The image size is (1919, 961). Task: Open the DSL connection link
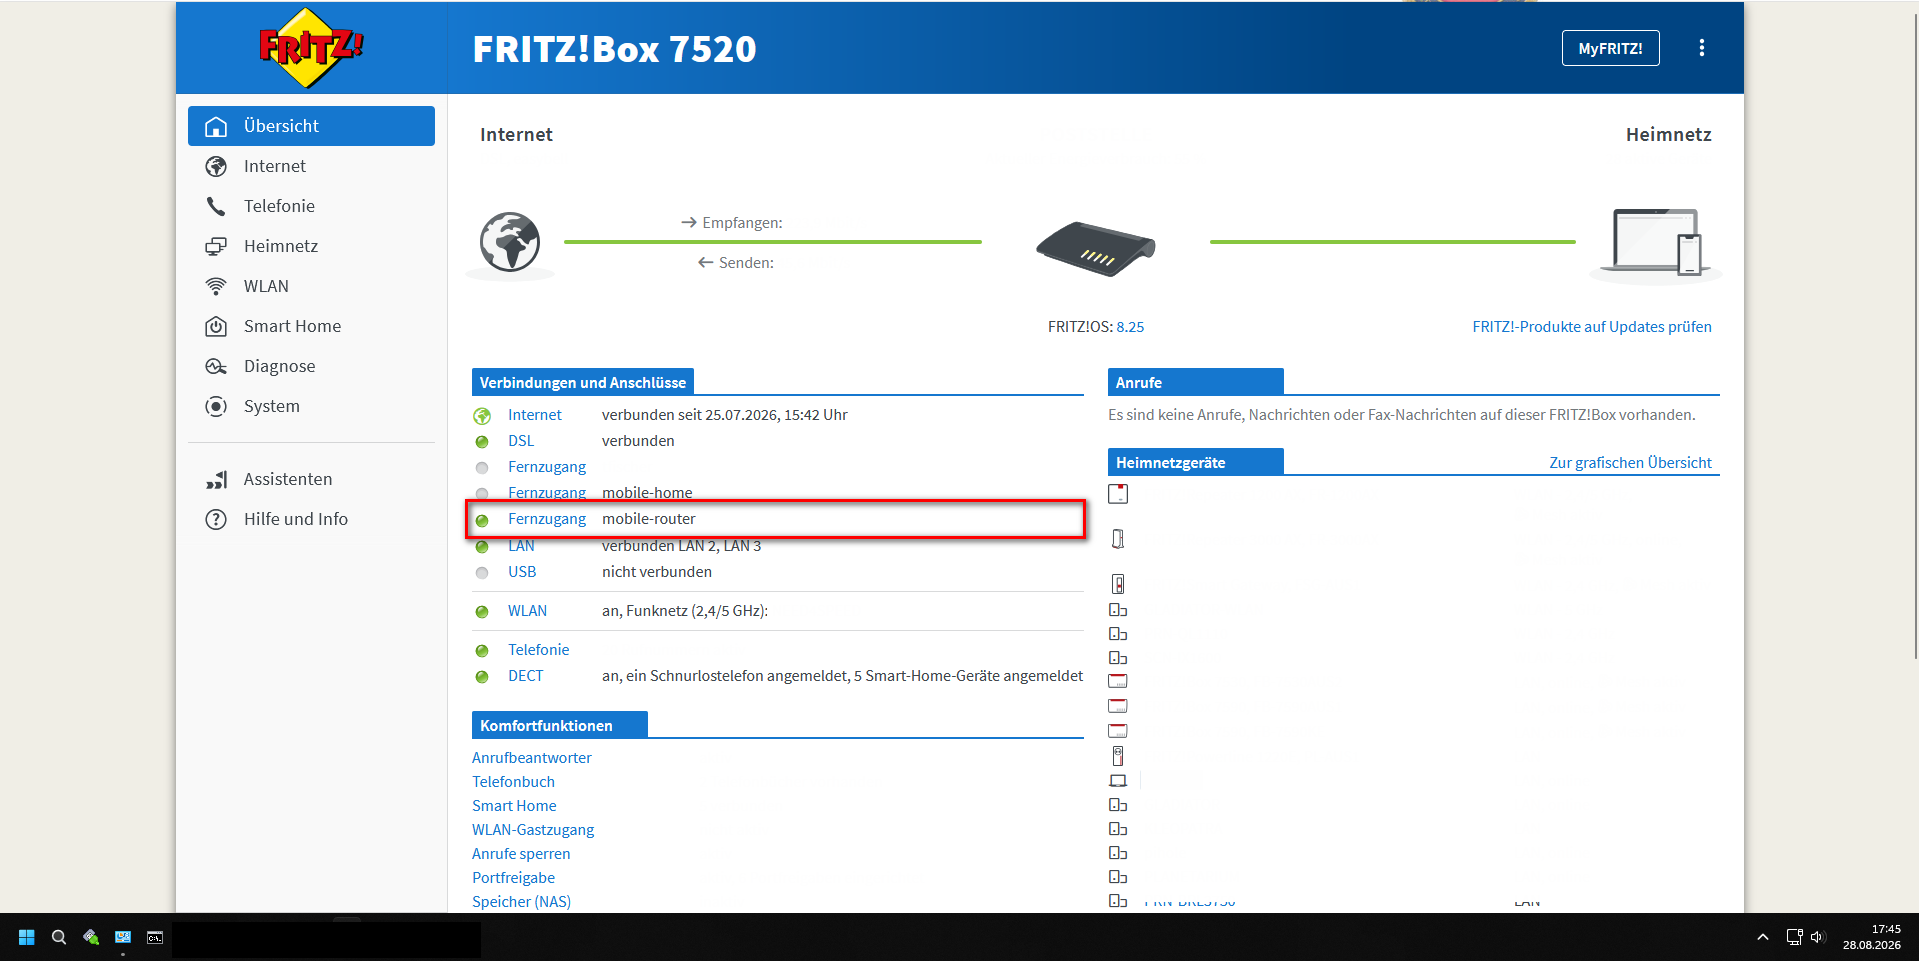click(521, 441)
